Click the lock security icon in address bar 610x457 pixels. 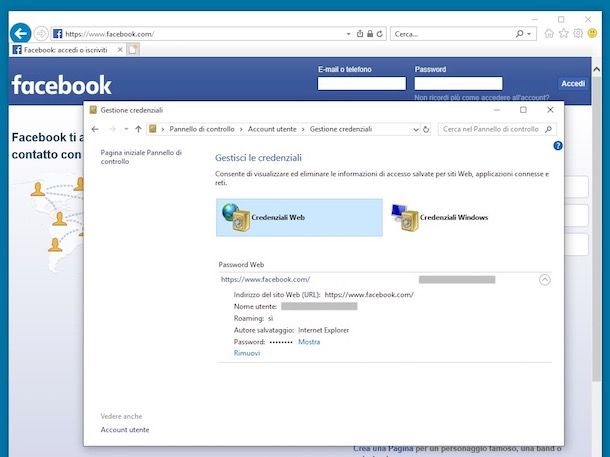pyautogui.click(x=370, y=34)
